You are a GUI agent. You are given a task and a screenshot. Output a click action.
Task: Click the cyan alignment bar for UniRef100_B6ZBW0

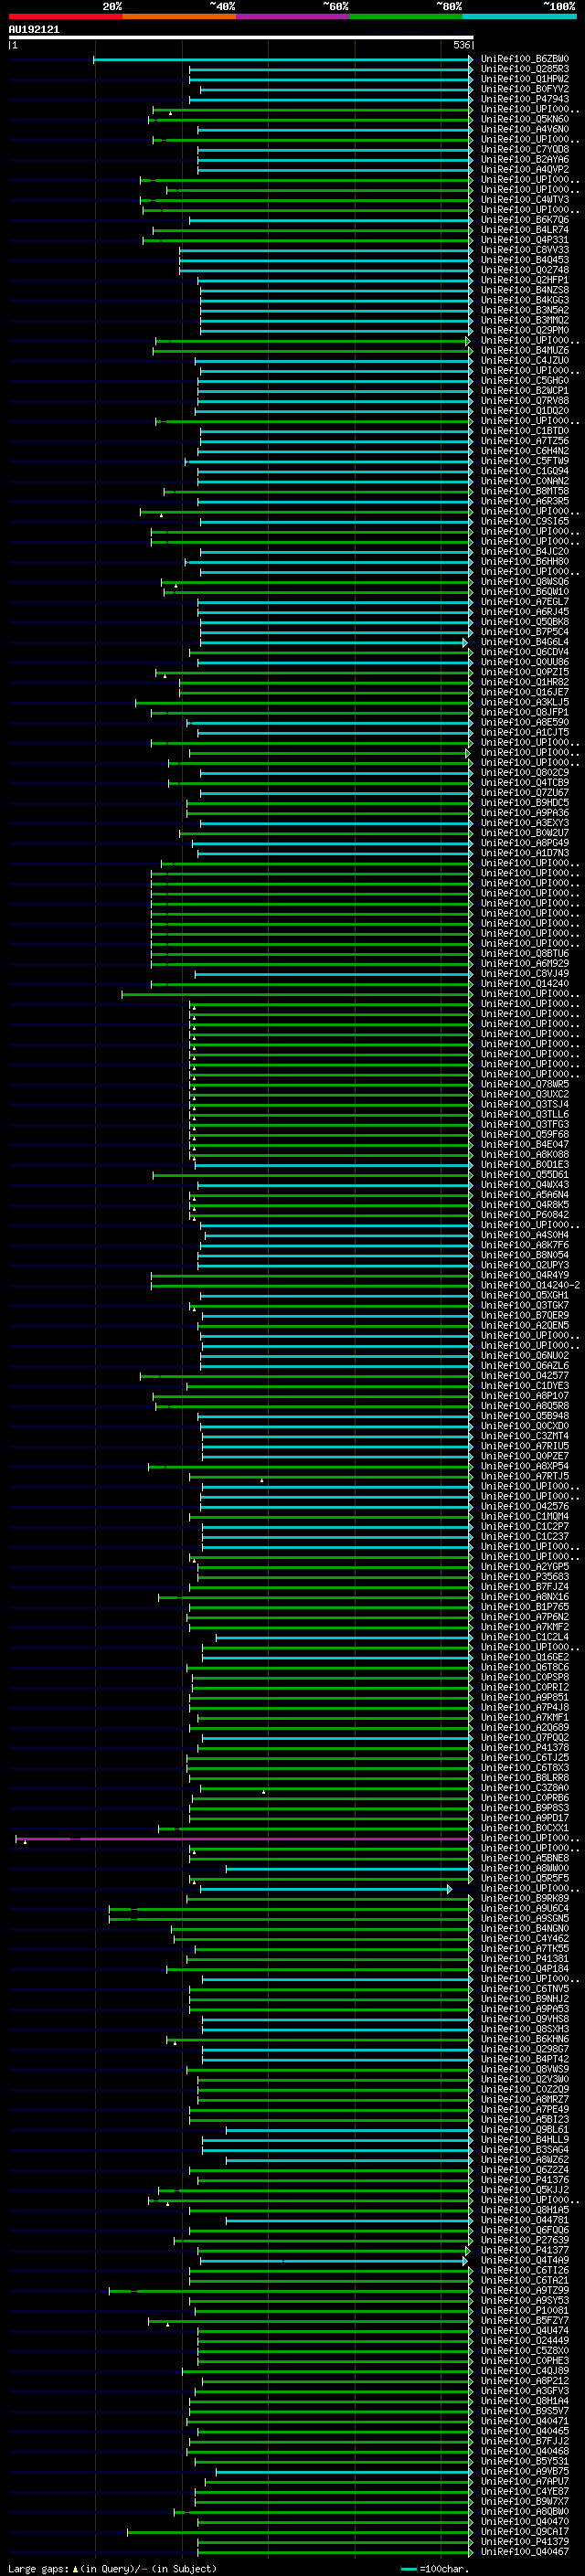coord(282,59)
